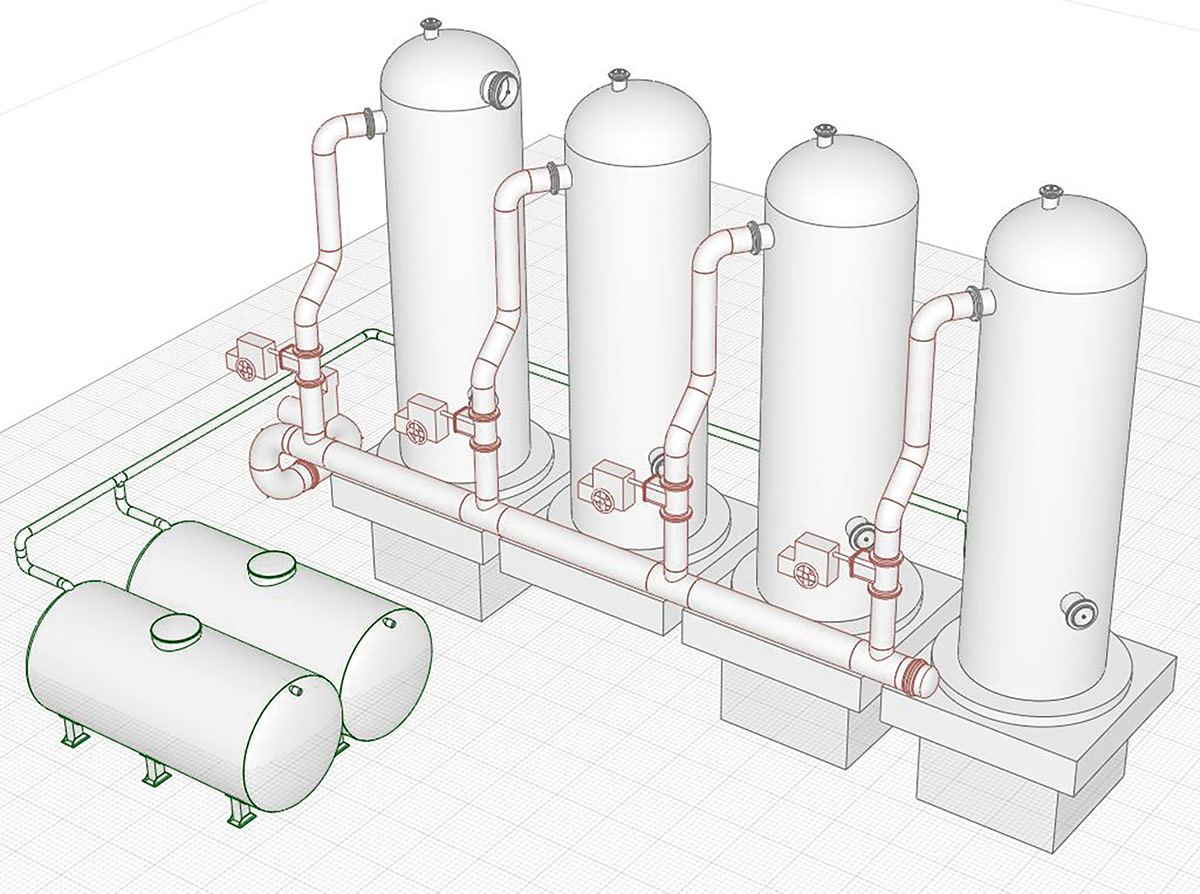Click the manway cover on the rear horizontal tank
The width and height of the screenshot is (1200, 894).
tap(270, 567)
